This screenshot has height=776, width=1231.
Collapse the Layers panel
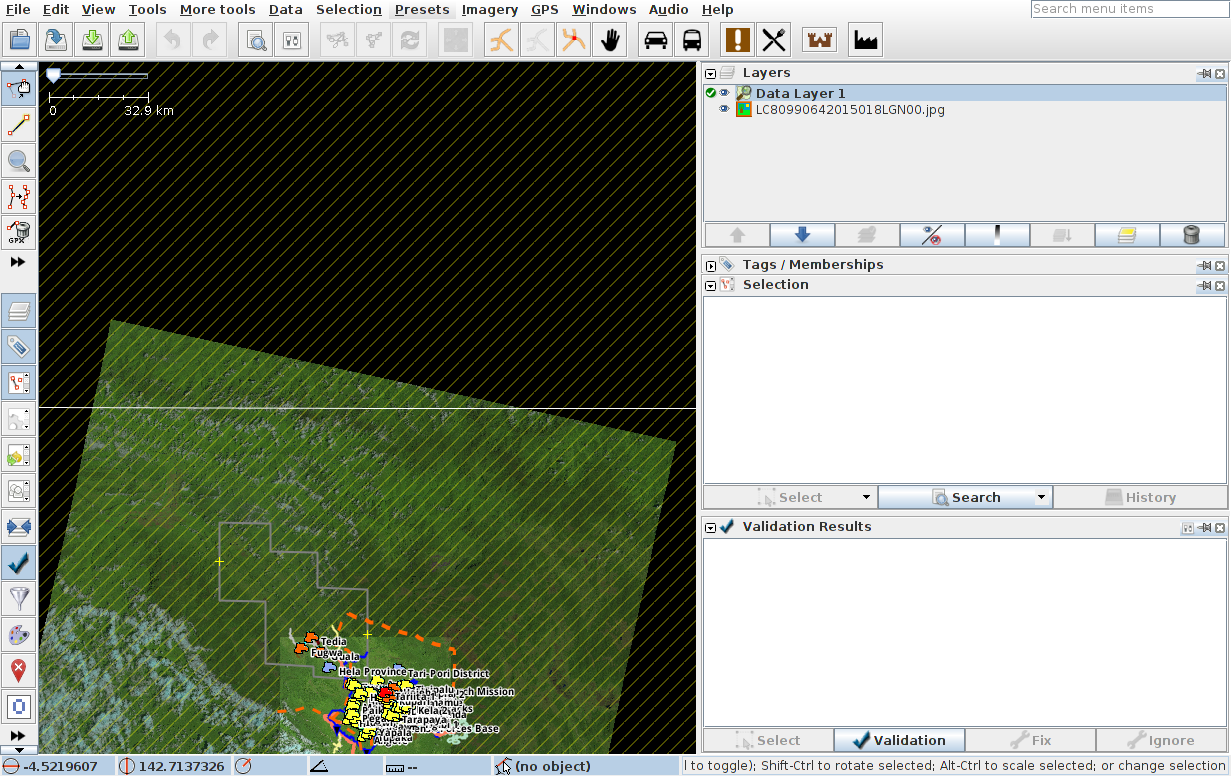[711, 73]
